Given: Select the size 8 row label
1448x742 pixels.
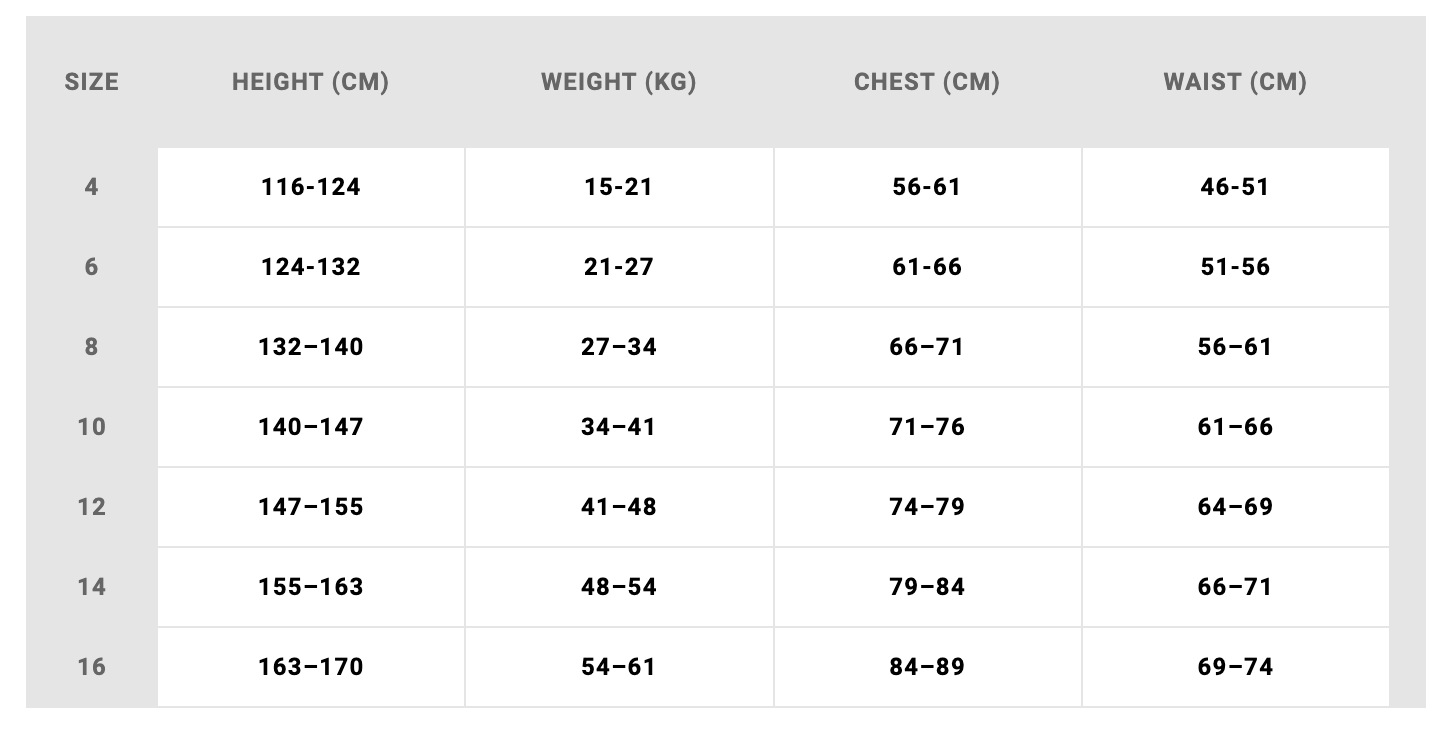Looking at the screenshot, I should [91, 347].
